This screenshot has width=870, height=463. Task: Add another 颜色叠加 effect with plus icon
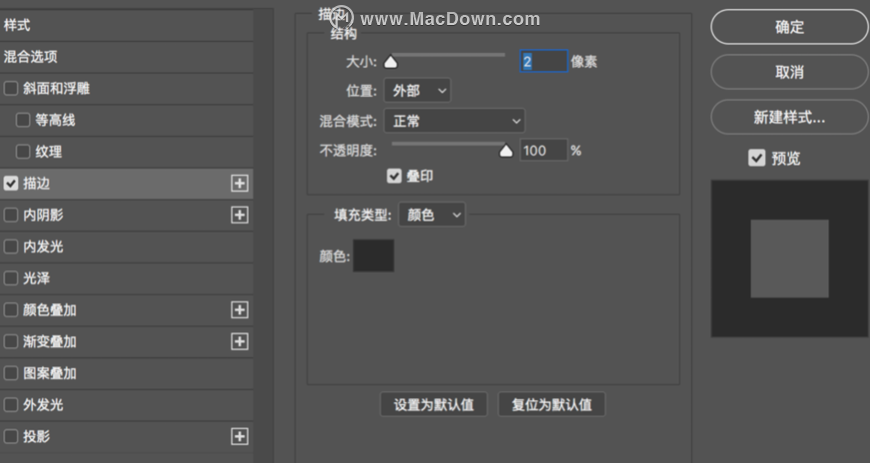click(x=240, y=310)
